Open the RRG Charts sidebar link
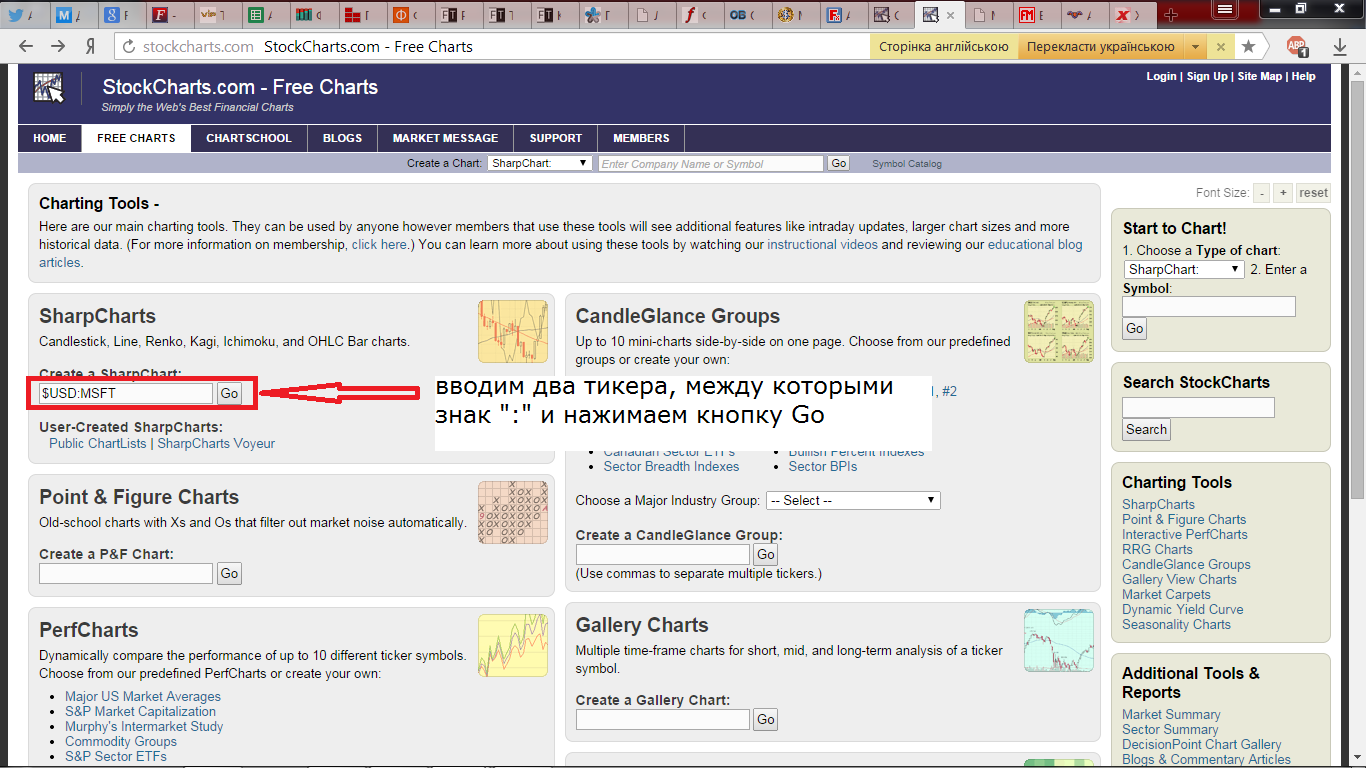This screenshot has width=1366, height=768. coord(1157,549)
